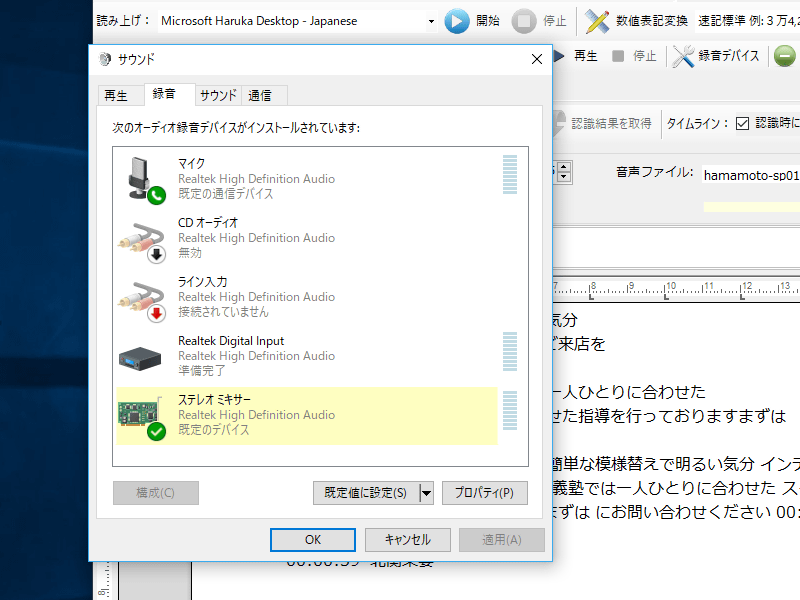Screen dimensions: 800x600
Task: Click the 再生 play triangle in second toolbar
Action: point(559,56)
